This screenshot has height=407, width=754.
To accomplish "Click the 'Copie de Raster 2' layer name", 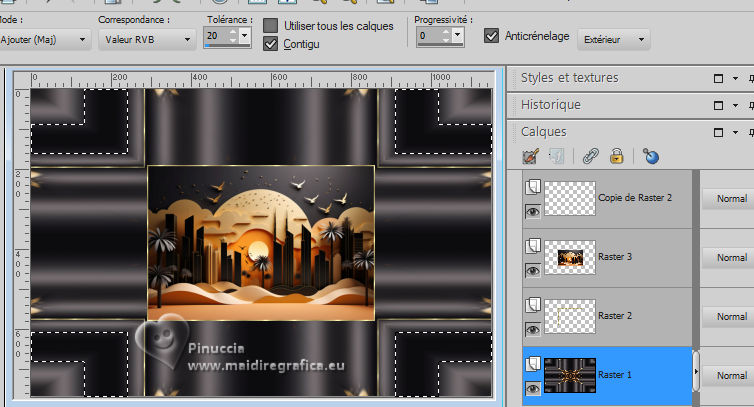I will pyautogui.click(x=635, y=198).
